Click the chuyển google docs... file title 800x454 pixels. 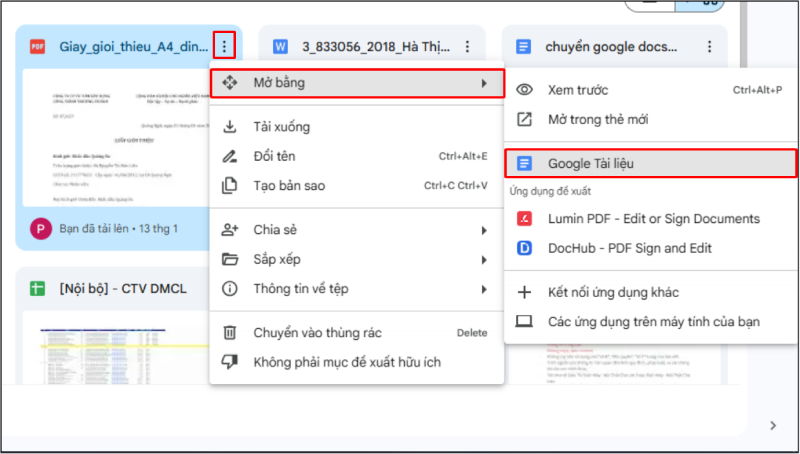coord(611,46)
